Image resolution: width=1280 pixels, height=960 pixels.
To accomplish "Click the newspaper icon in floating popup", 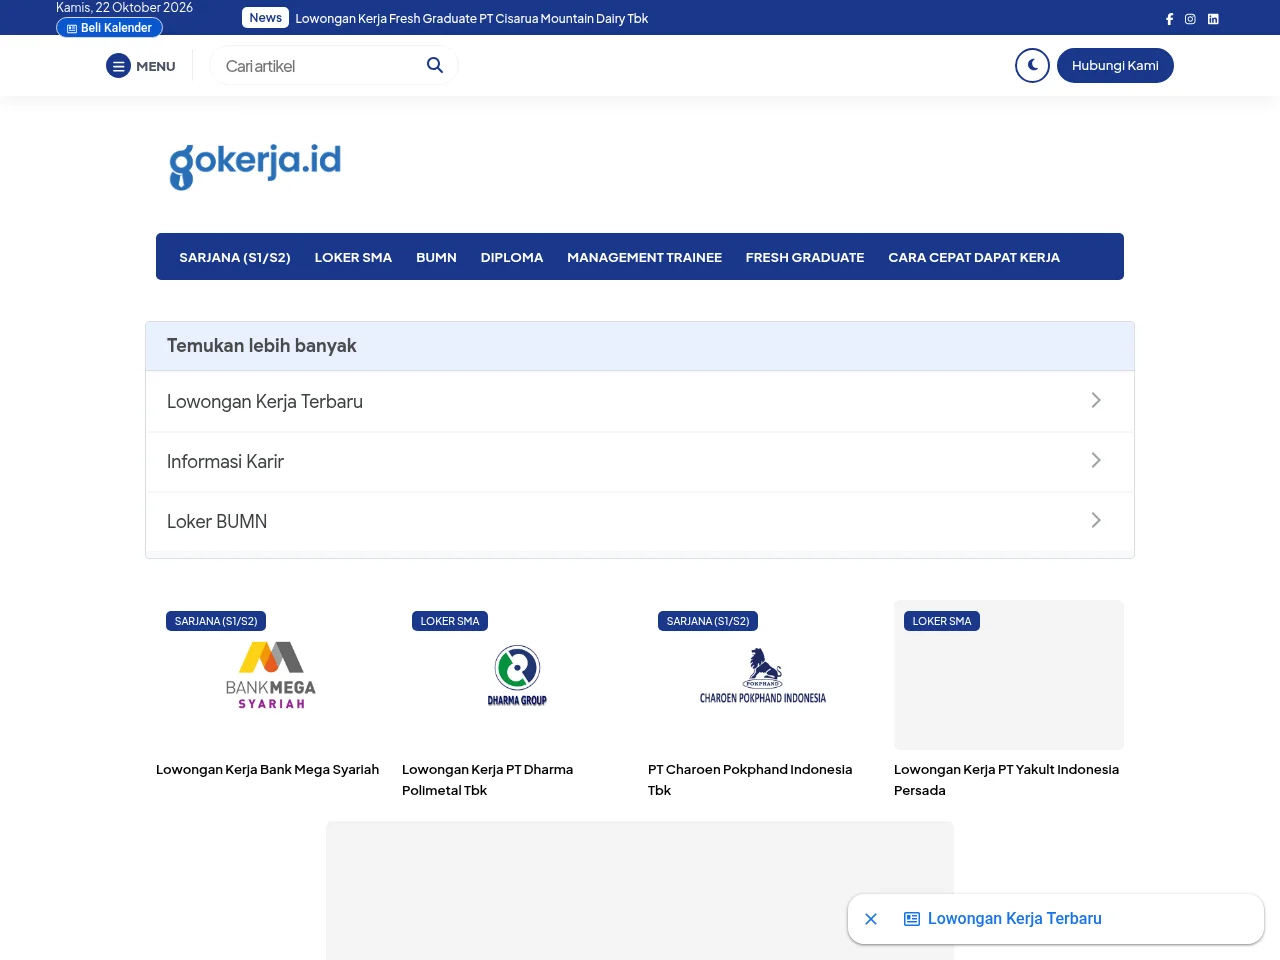I will [912, 918].
